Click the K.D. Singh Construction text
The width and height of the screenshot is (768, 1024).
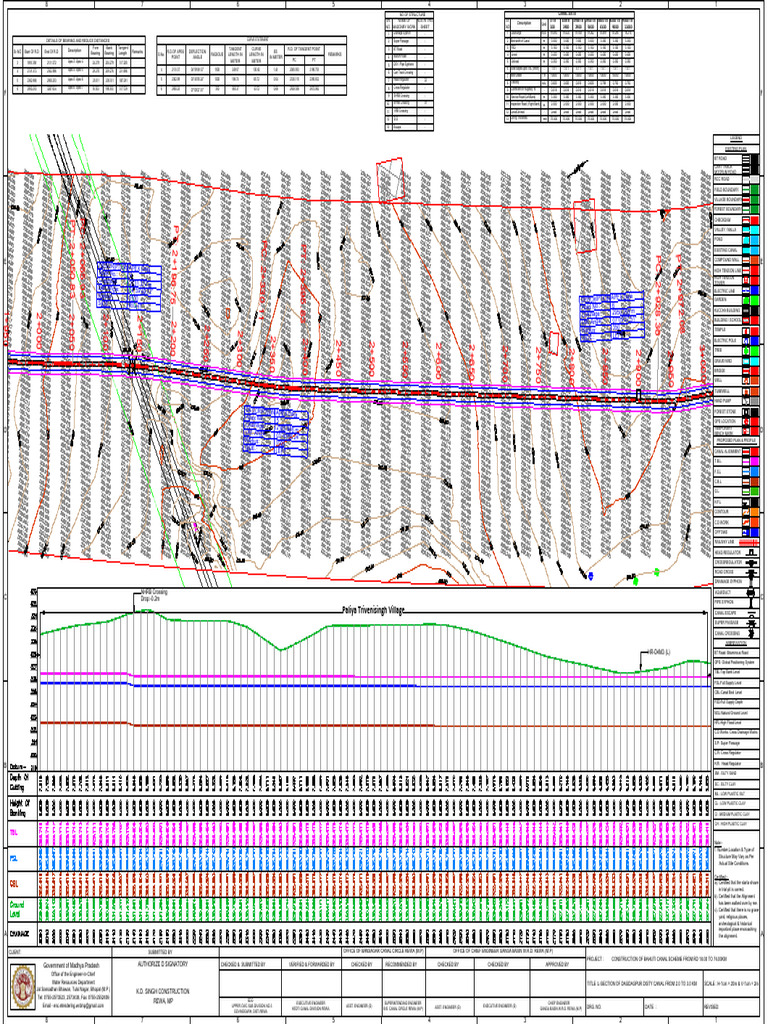point(161,993)
